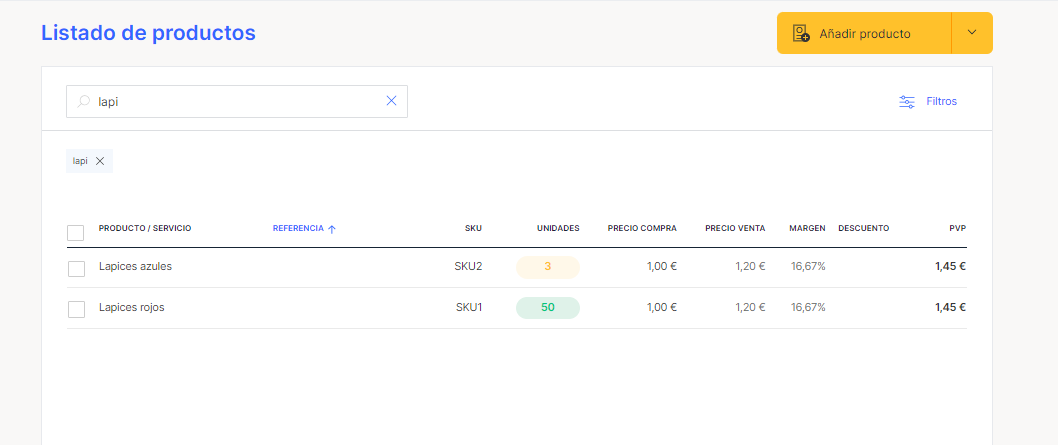Screen dimensions: 1058x445
Task: Sort by the Precio Venta column header
Action: click(735, 229)
